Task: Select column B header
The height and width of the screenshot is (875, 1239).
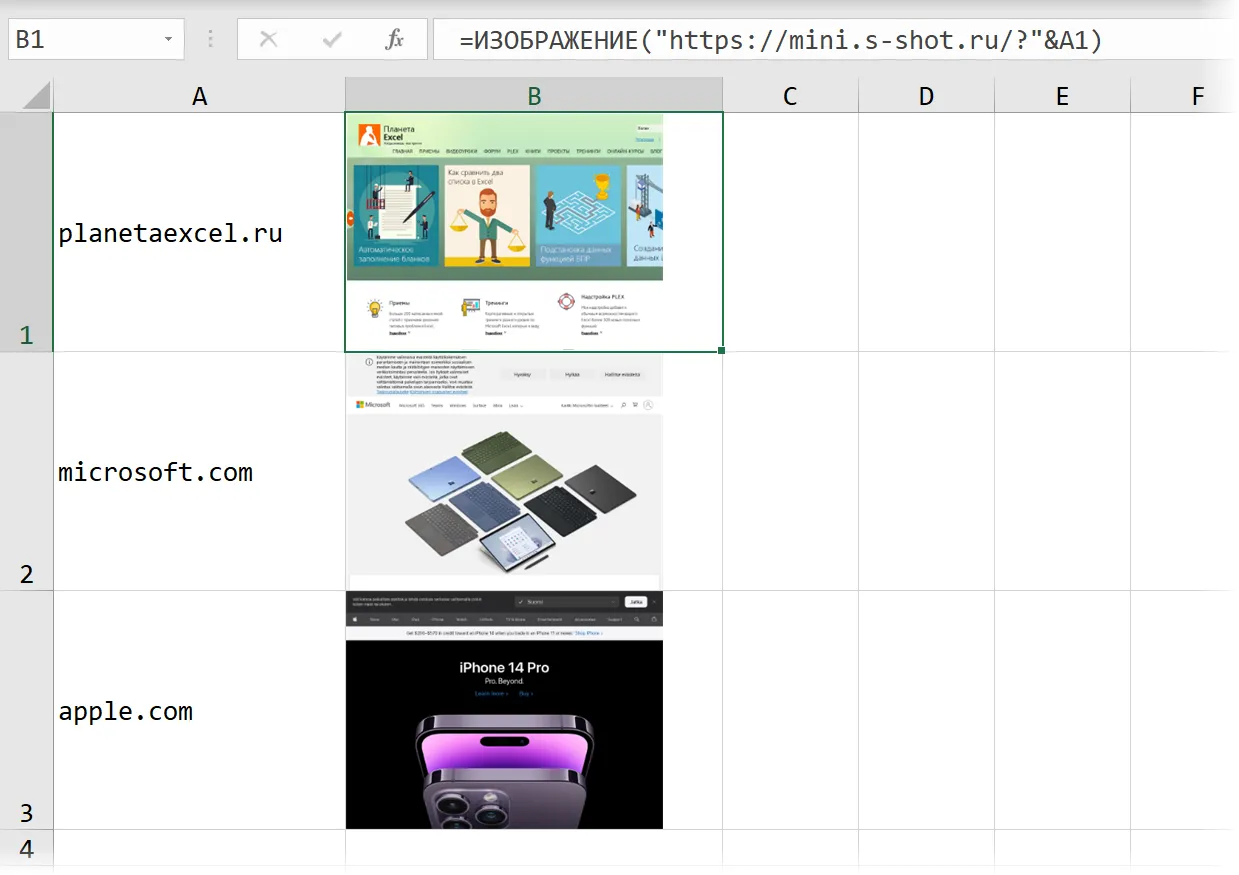Action: pyautogui.click(x=534, y=95)
